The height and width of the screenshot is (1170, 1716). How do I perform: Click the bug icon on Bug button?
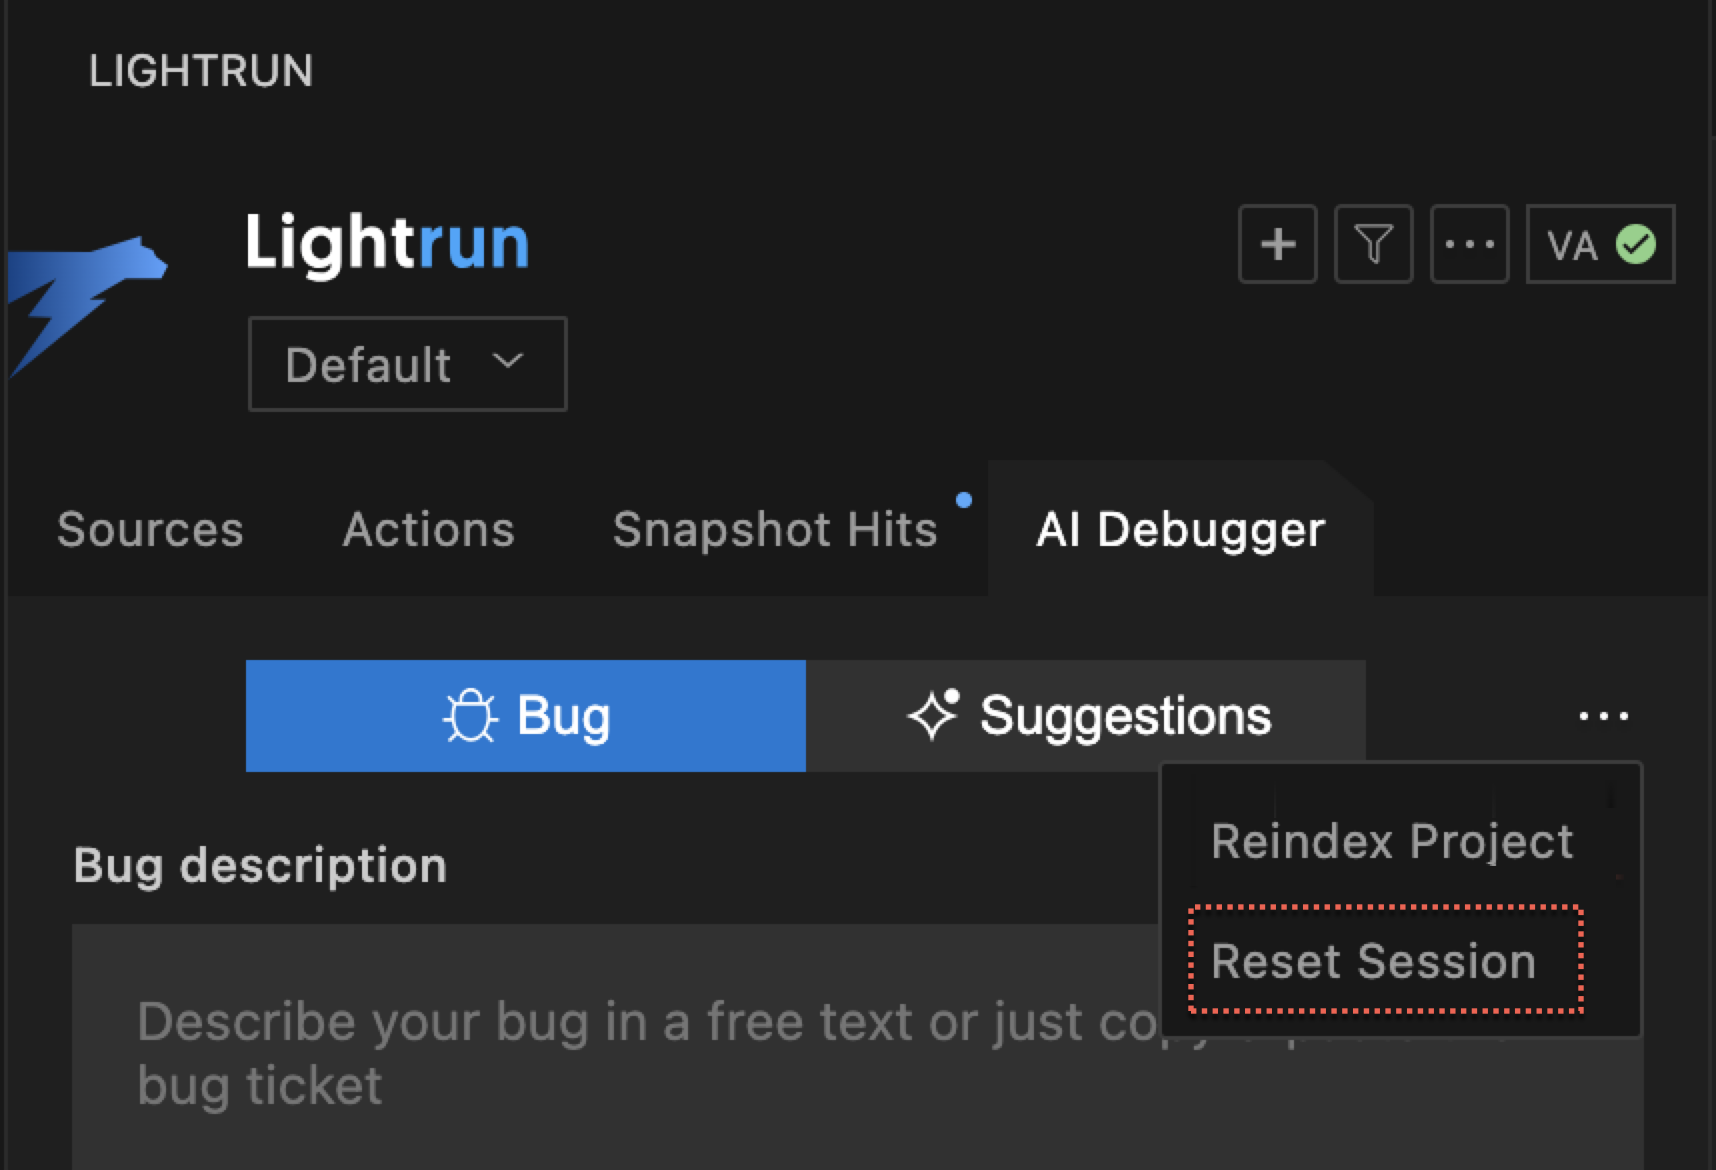469,717
